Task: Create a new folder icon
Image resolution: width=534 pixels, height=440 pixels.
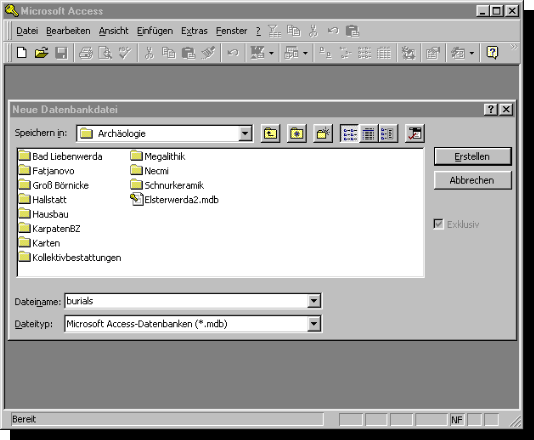Action: [x=323, y=133]
